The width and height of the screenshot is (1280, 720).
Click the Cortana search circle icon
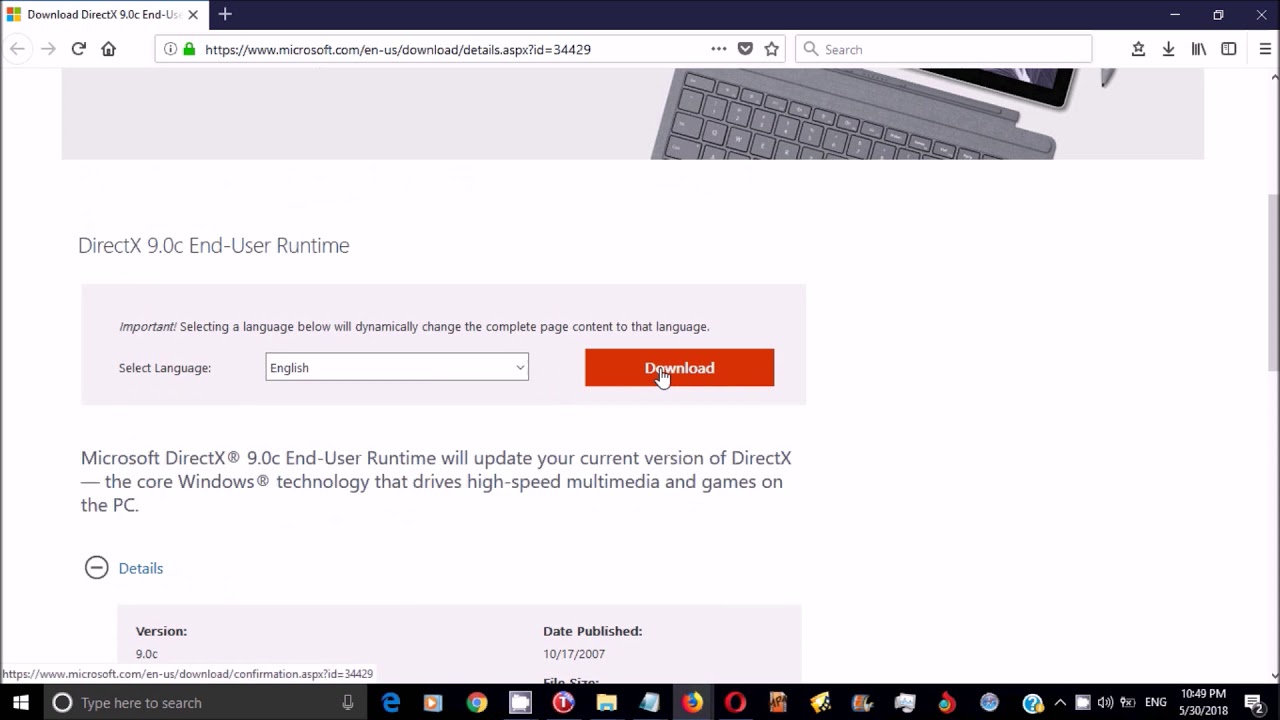[62, 703]
